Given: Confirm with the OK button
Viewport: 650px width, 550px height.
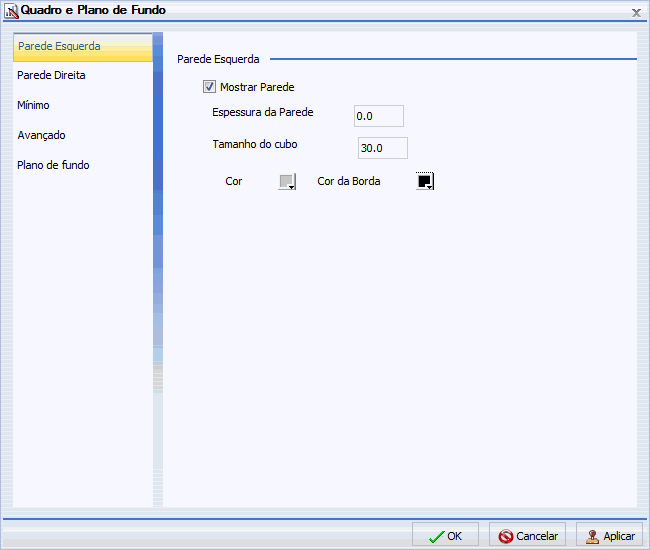Looking at the screenshot, I should coord(445,535).
